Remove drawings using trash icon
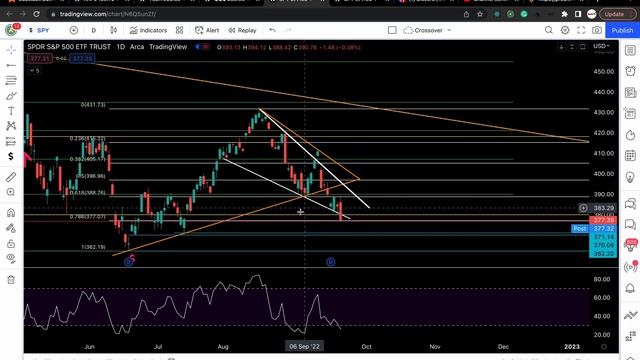Image resolution: width=640 pixels, height=360 pixels. click(x=11, y=280)
